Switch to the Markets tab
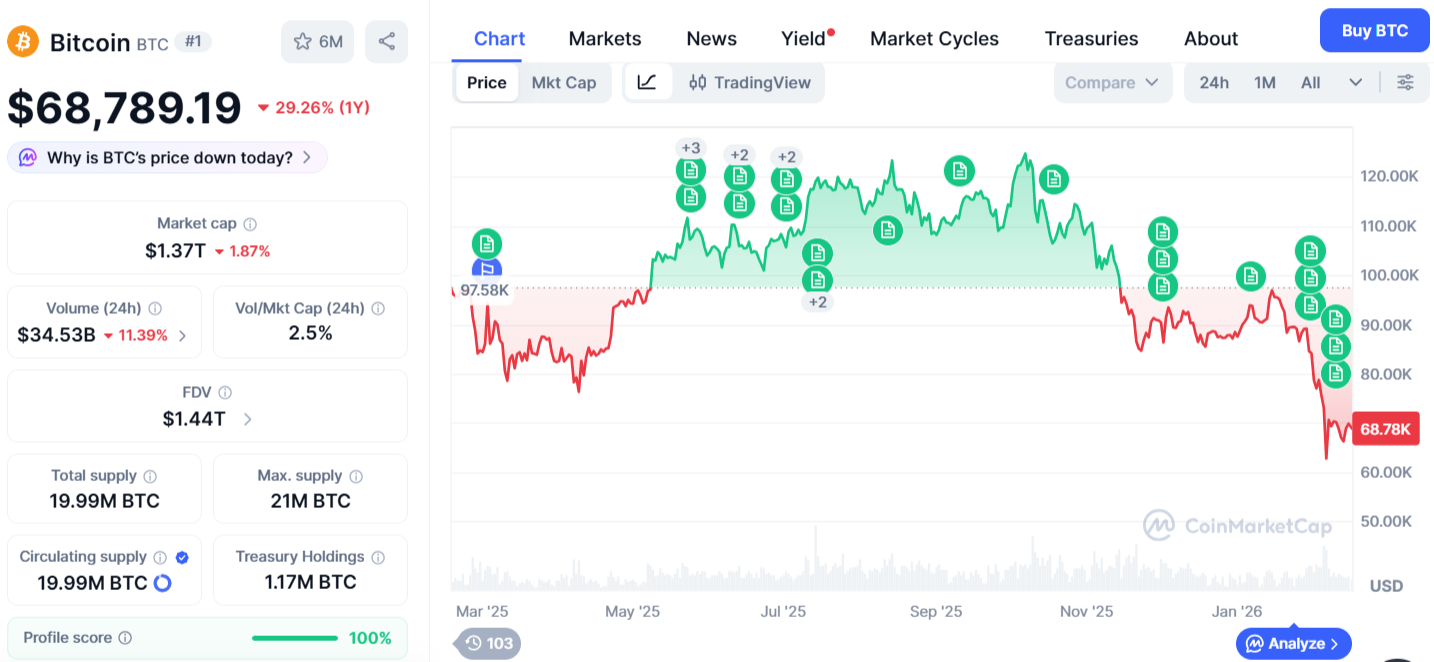This screenshot has width=1434, height=662. 604,38
